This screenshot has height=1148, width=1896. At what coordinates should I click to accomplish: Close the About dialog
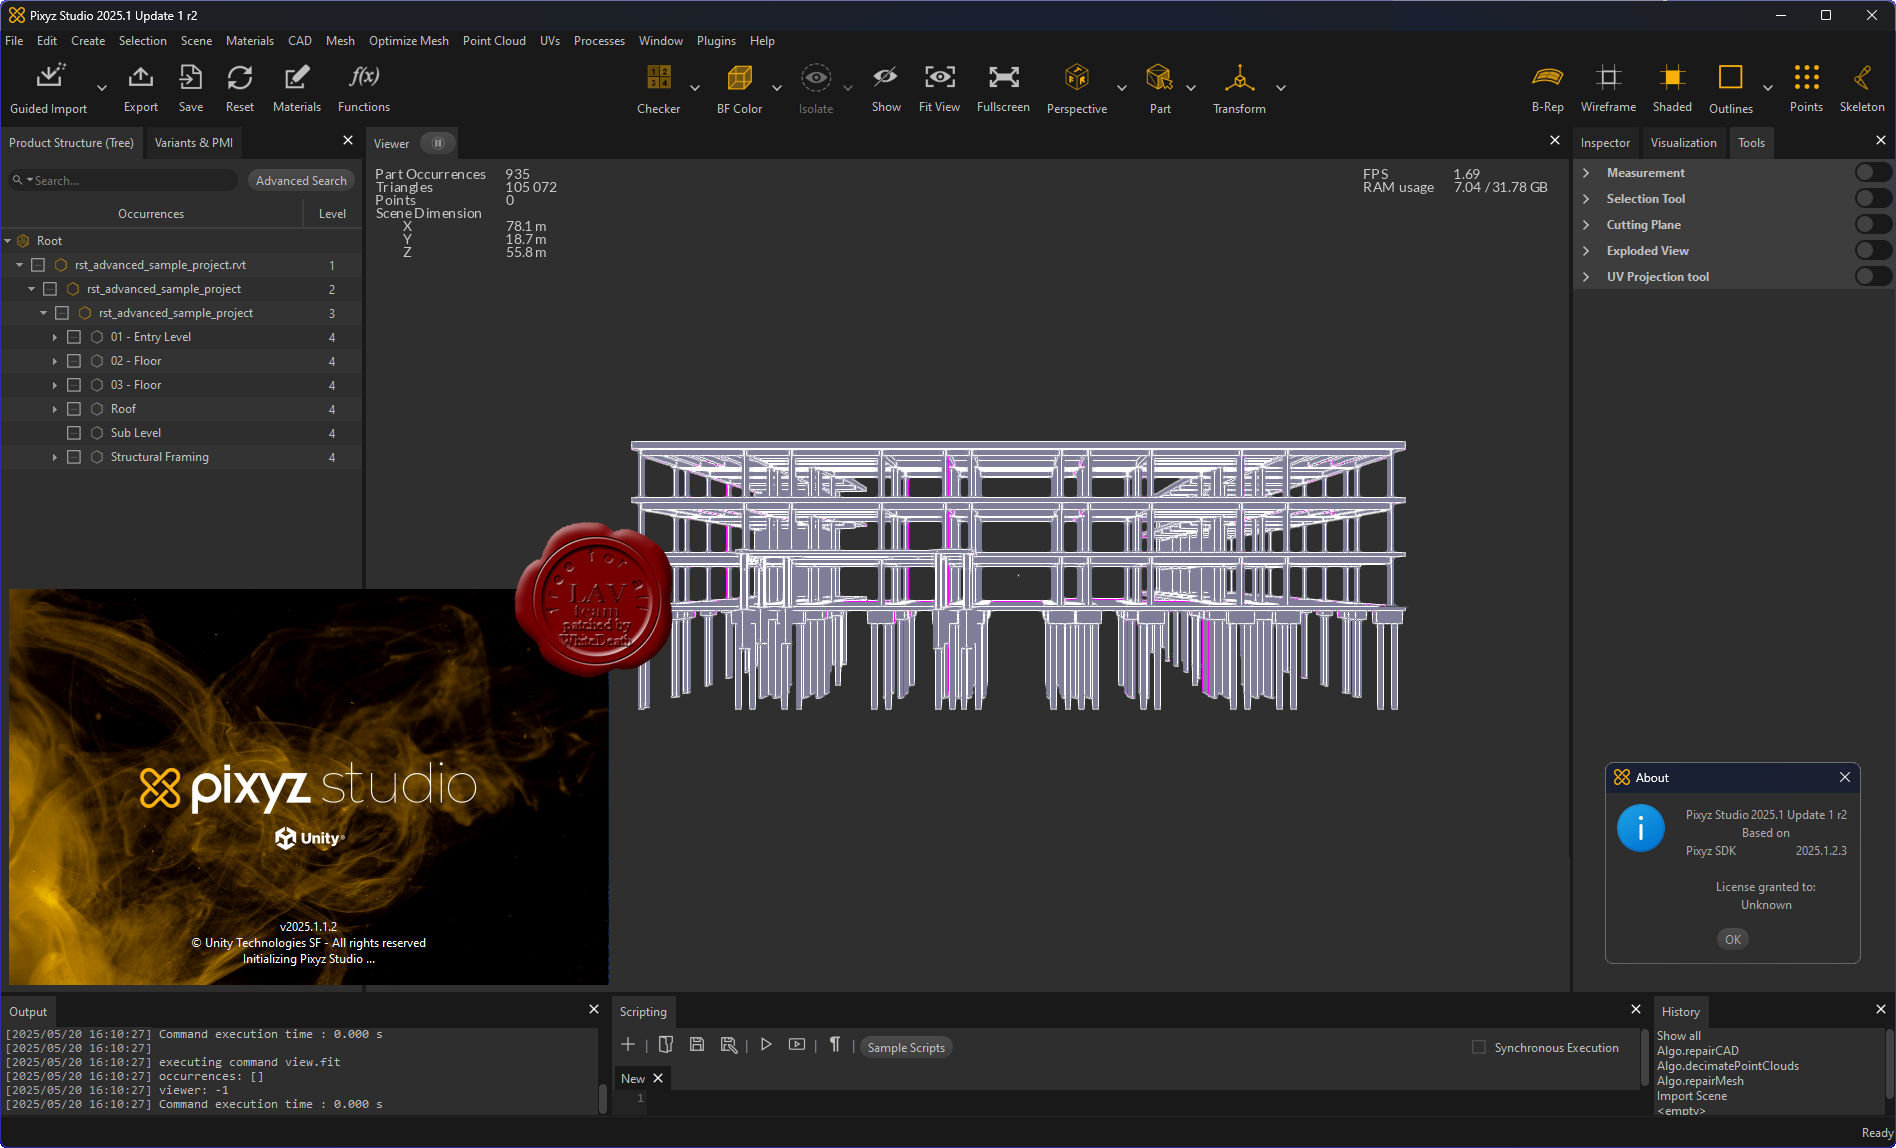(x=1845, y=777)
